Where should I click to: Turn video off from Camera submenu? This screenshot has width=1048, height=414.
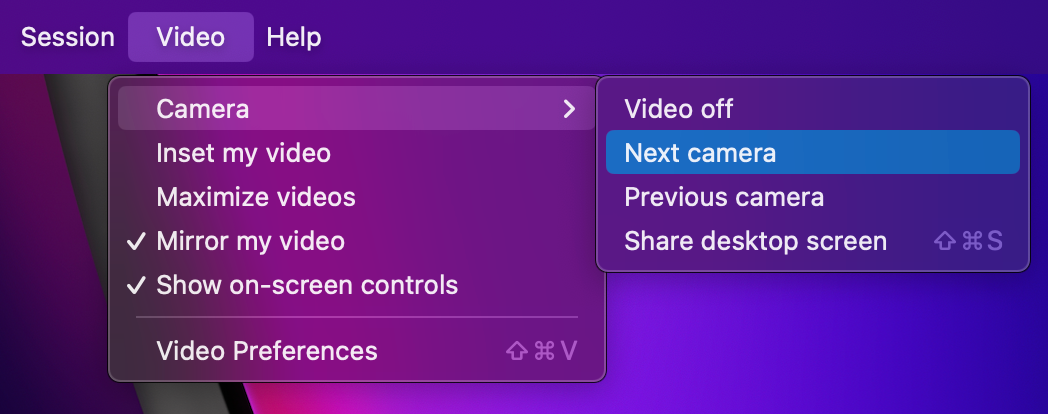[679, 108]
